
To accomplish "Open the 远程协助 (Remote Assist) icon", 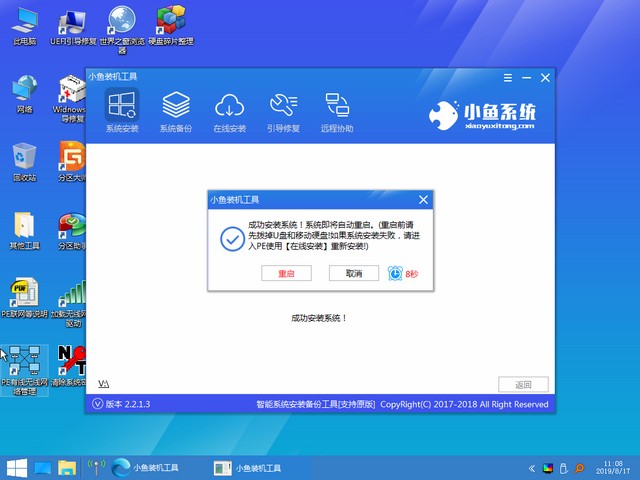I will click(337, 110).
